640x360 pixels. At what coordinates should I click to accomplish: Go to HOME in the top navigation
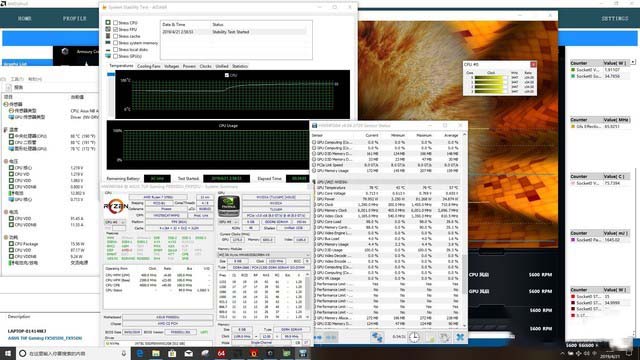point(24,18)
